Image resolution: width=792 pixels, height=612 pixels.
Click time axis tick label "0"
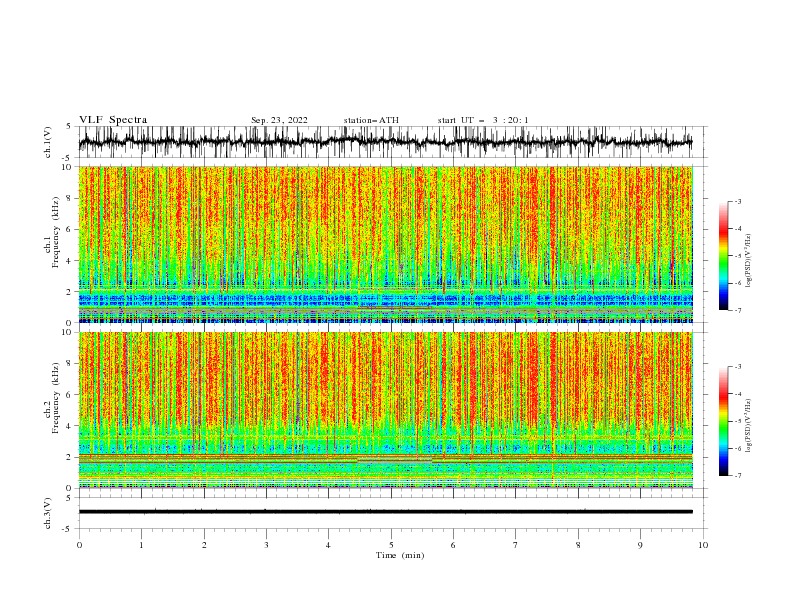tap(79, 545)
